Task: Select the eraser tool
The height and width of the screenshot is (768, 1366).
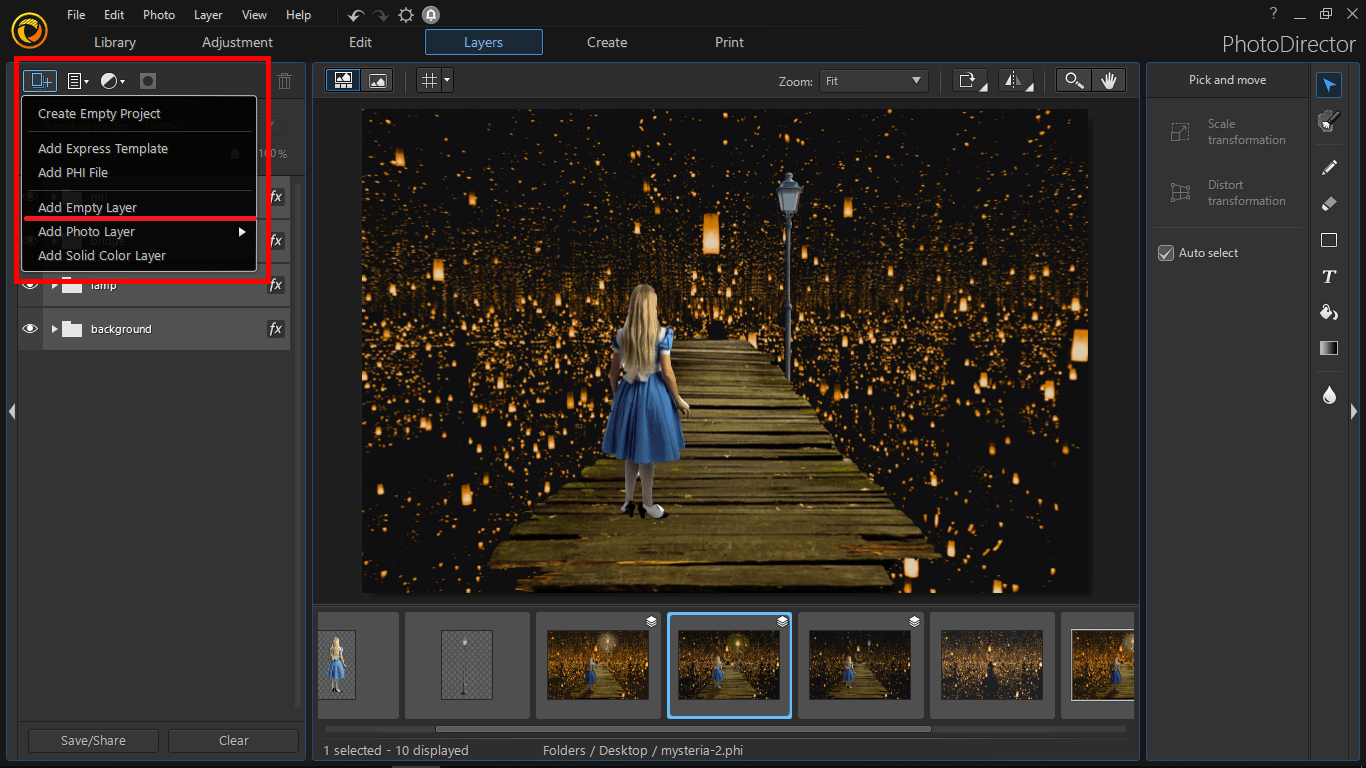Action: click(1329, 204)
